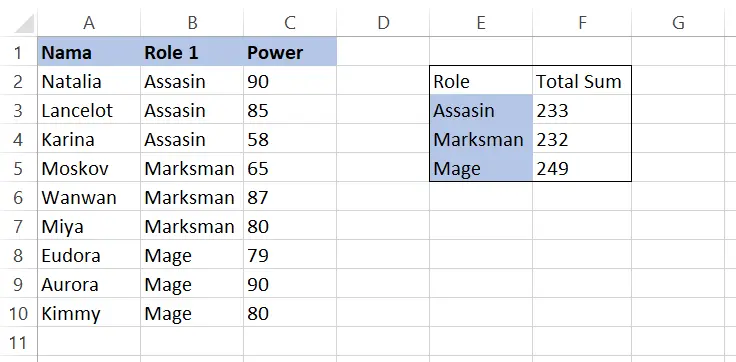Click the select-all corner triangle

click(23, 23)
